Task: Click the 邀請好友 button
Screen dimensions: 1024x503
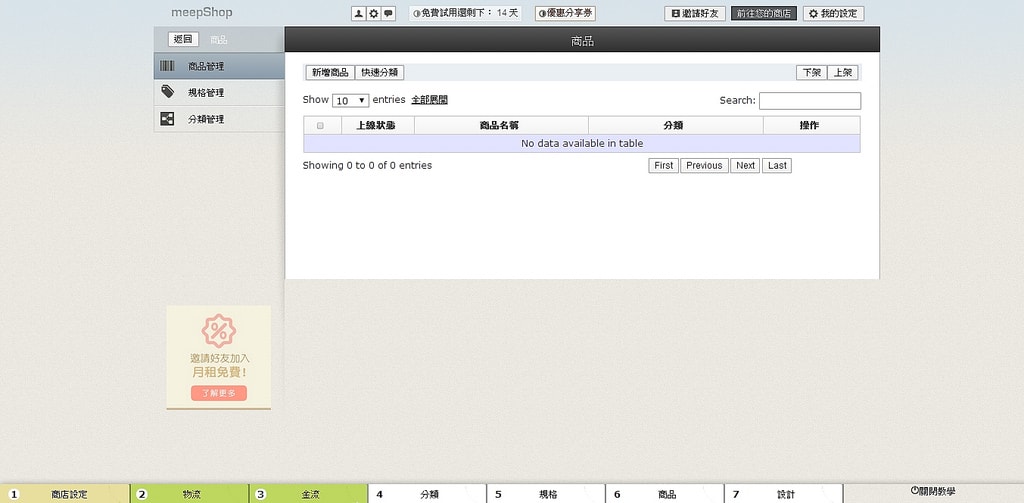Action: (695, 14)
